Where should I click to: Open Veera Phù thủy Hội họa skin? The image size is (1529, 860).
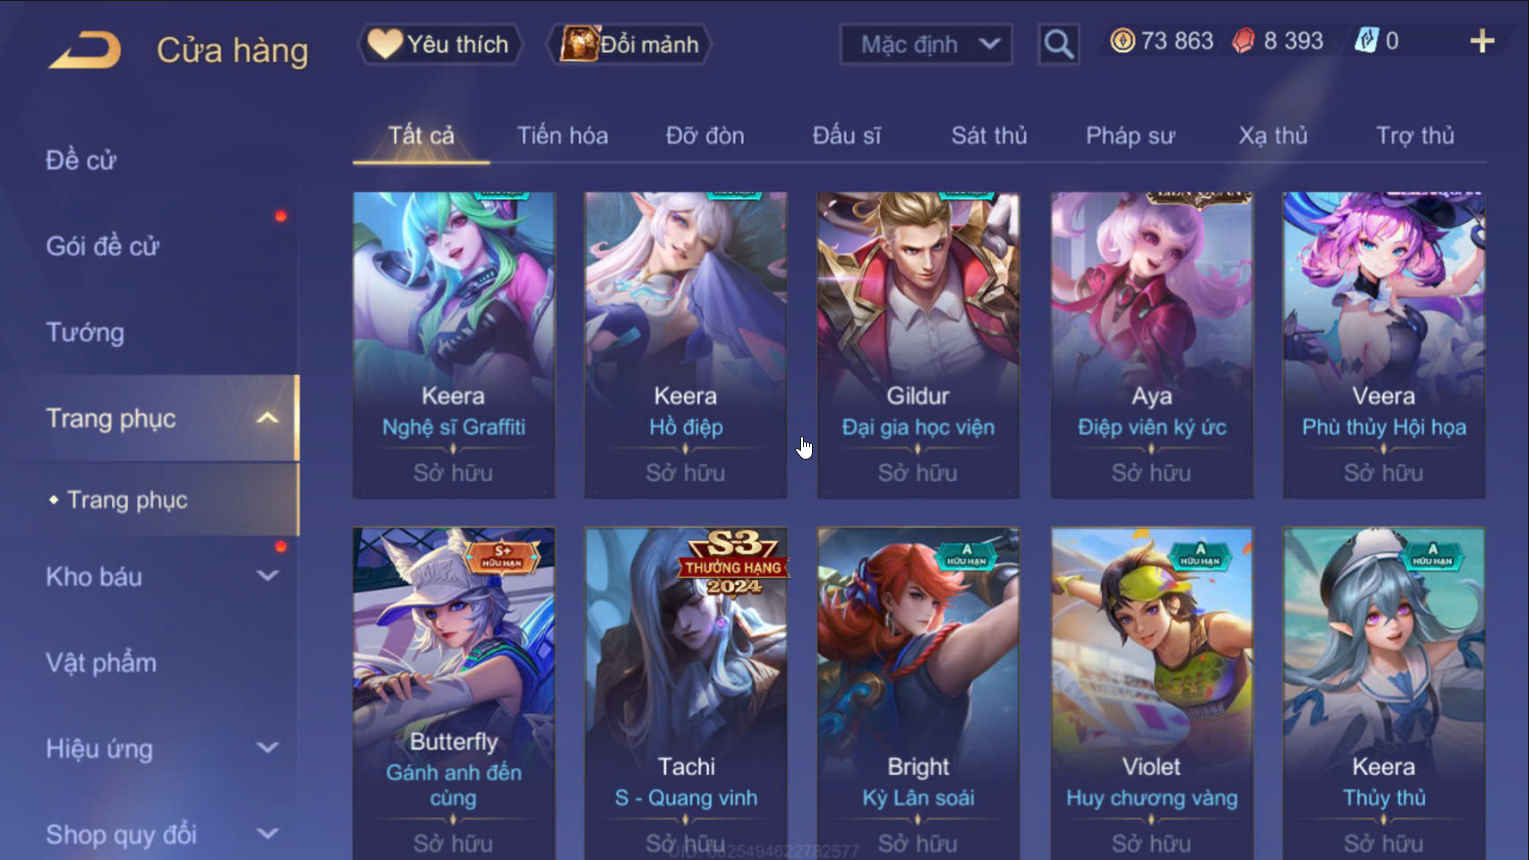[x=1384, y=345]
